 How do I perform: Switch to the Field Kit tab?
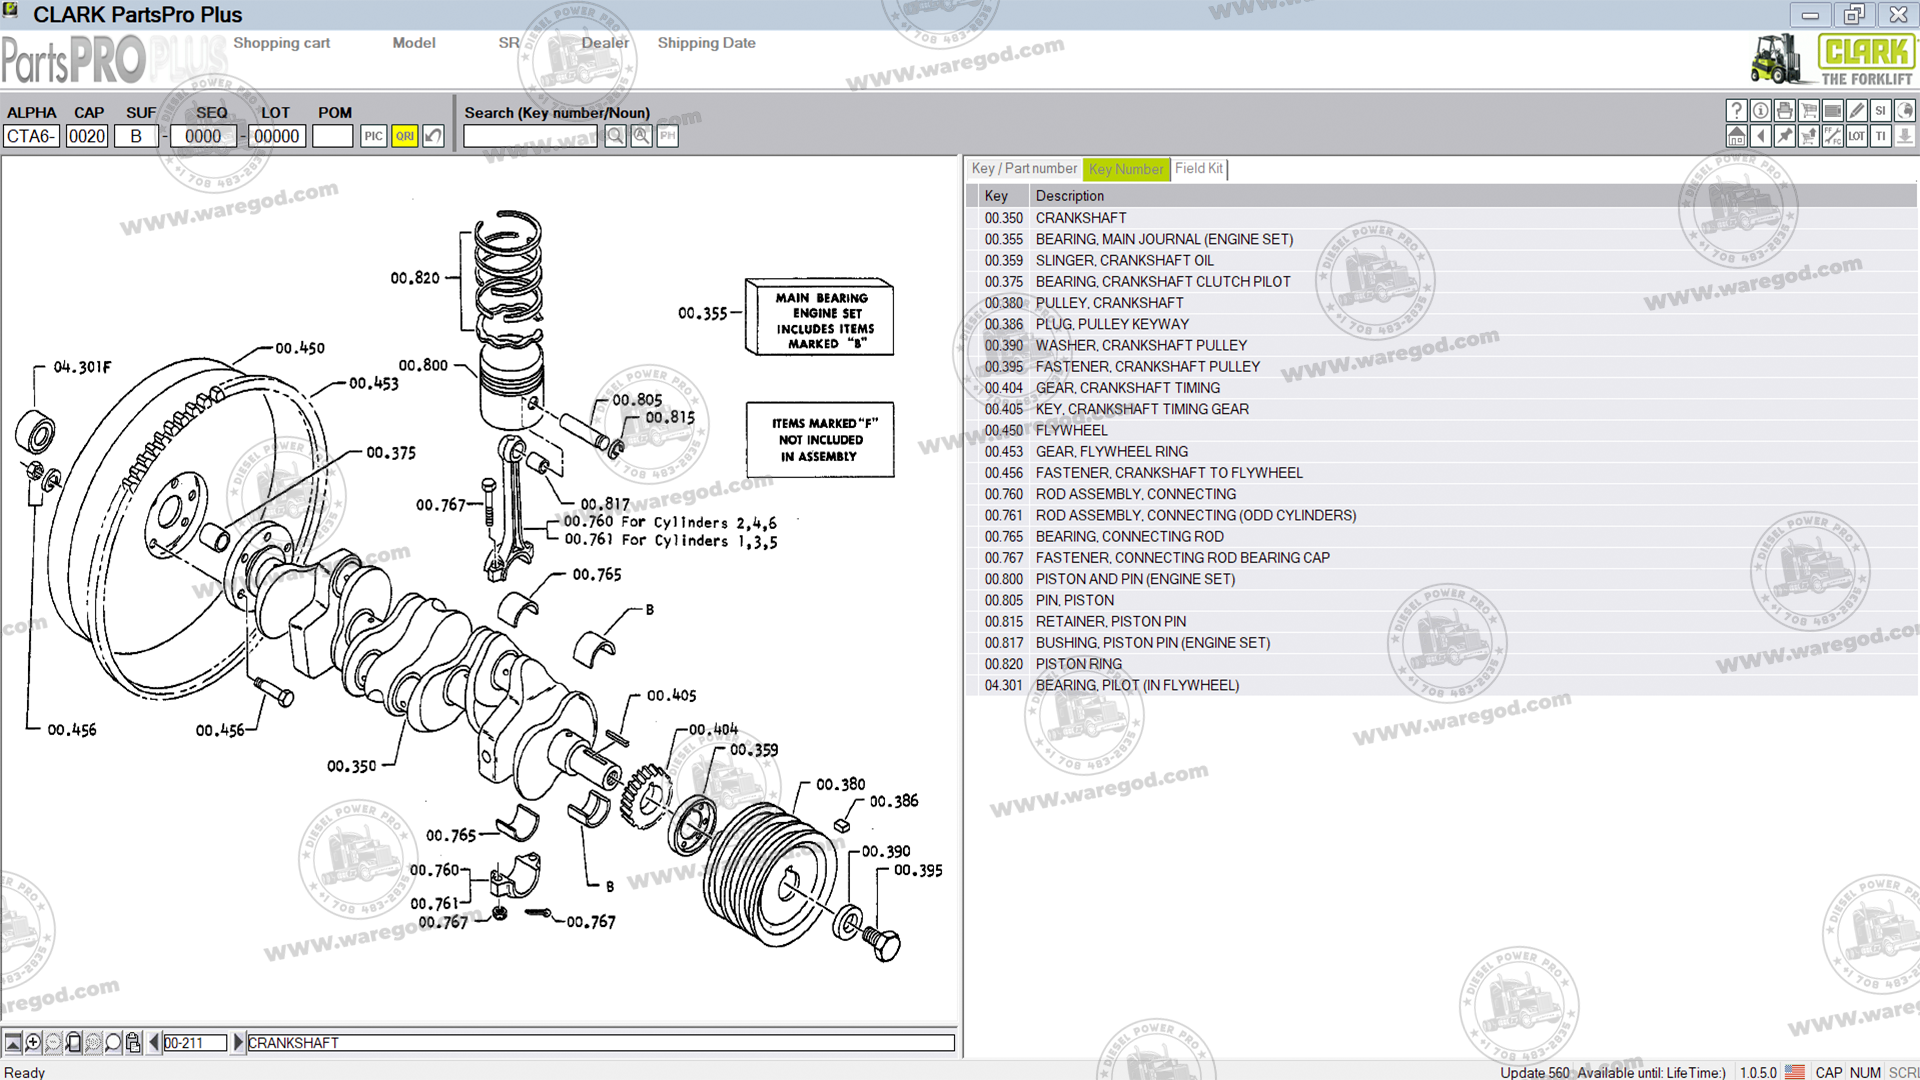click(1198, 169)
